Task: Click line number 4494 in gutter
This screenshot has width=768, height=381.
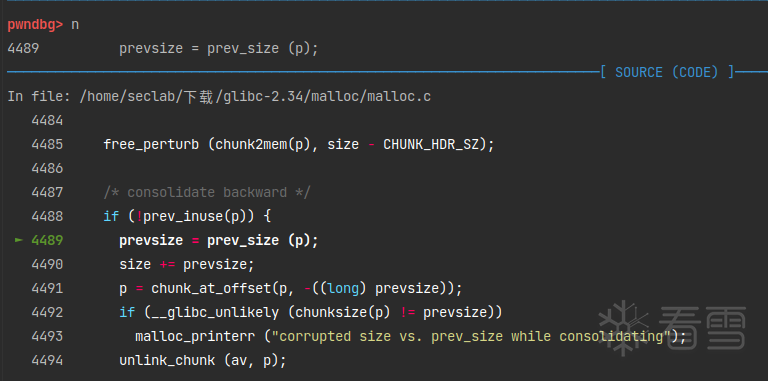Action: pyautogui.click(x=47, y=360)
